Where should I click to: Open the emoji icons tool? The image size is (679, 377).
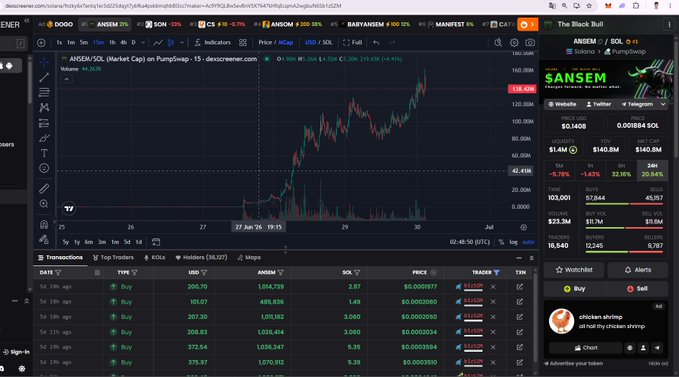pos(44,168)
